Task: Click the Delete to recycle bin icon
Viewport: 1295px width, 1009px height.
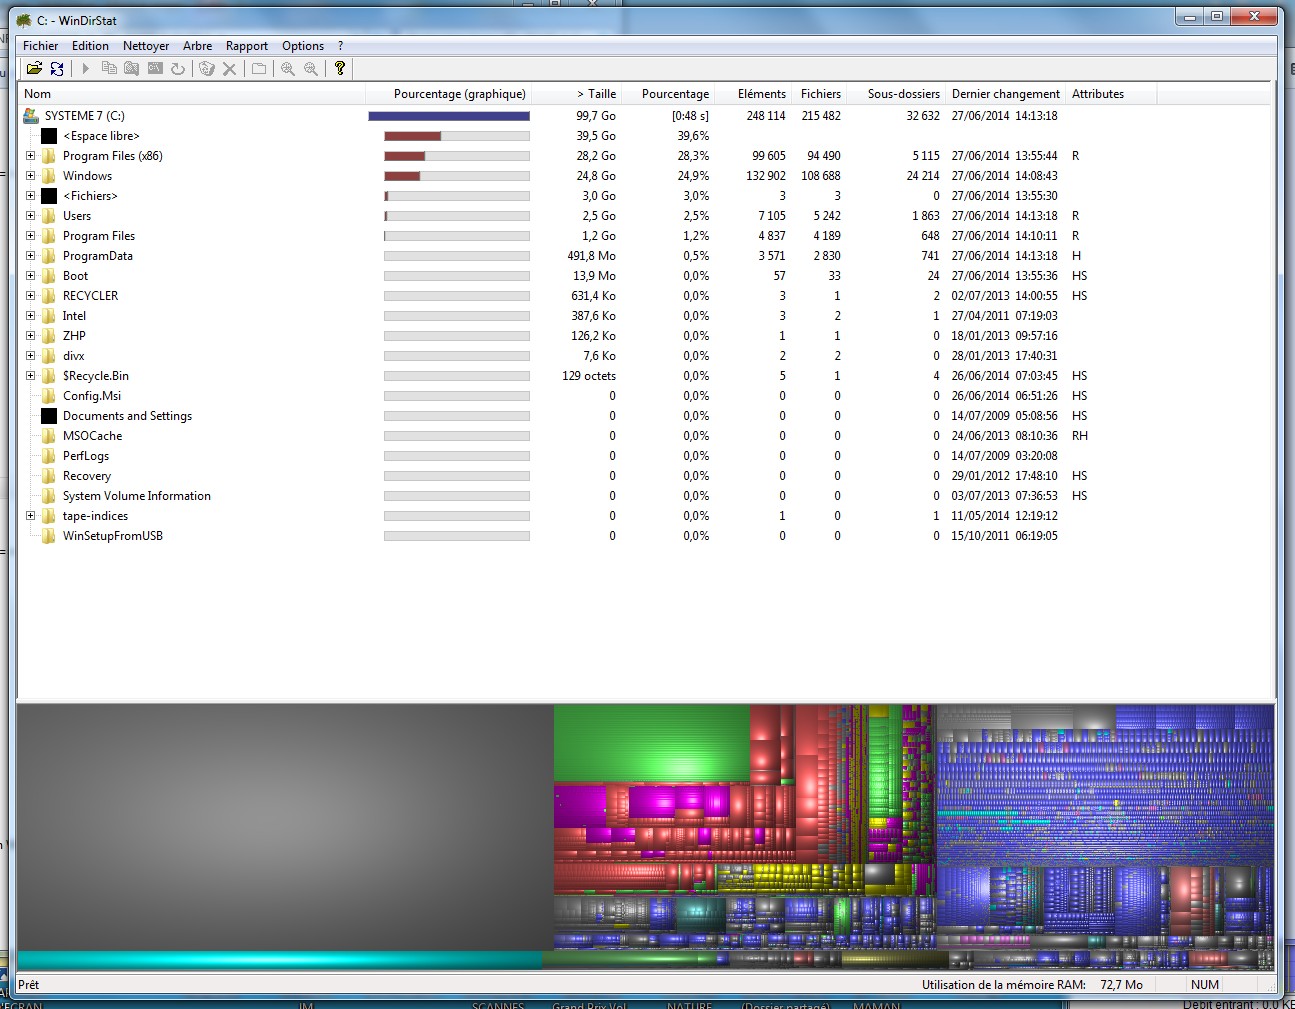Action: [207, 68]
